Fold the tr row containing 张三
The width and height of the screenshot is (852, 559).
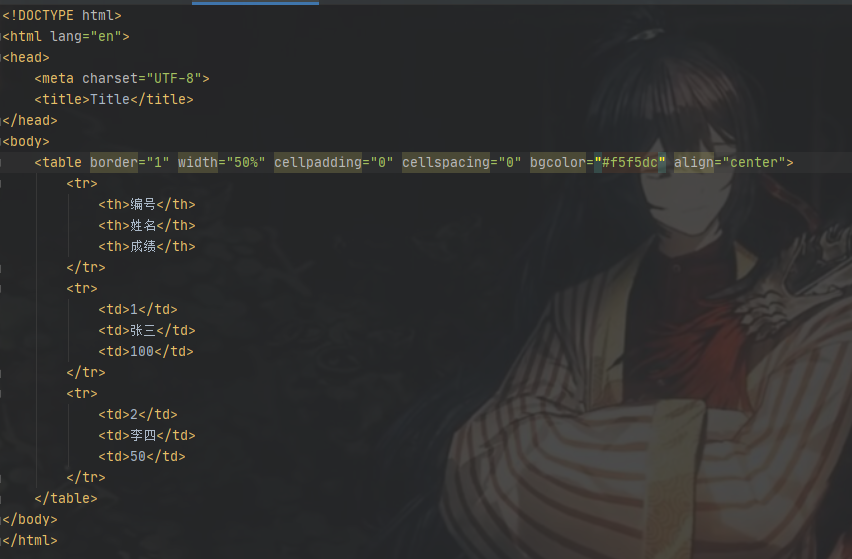pos(1,288)
